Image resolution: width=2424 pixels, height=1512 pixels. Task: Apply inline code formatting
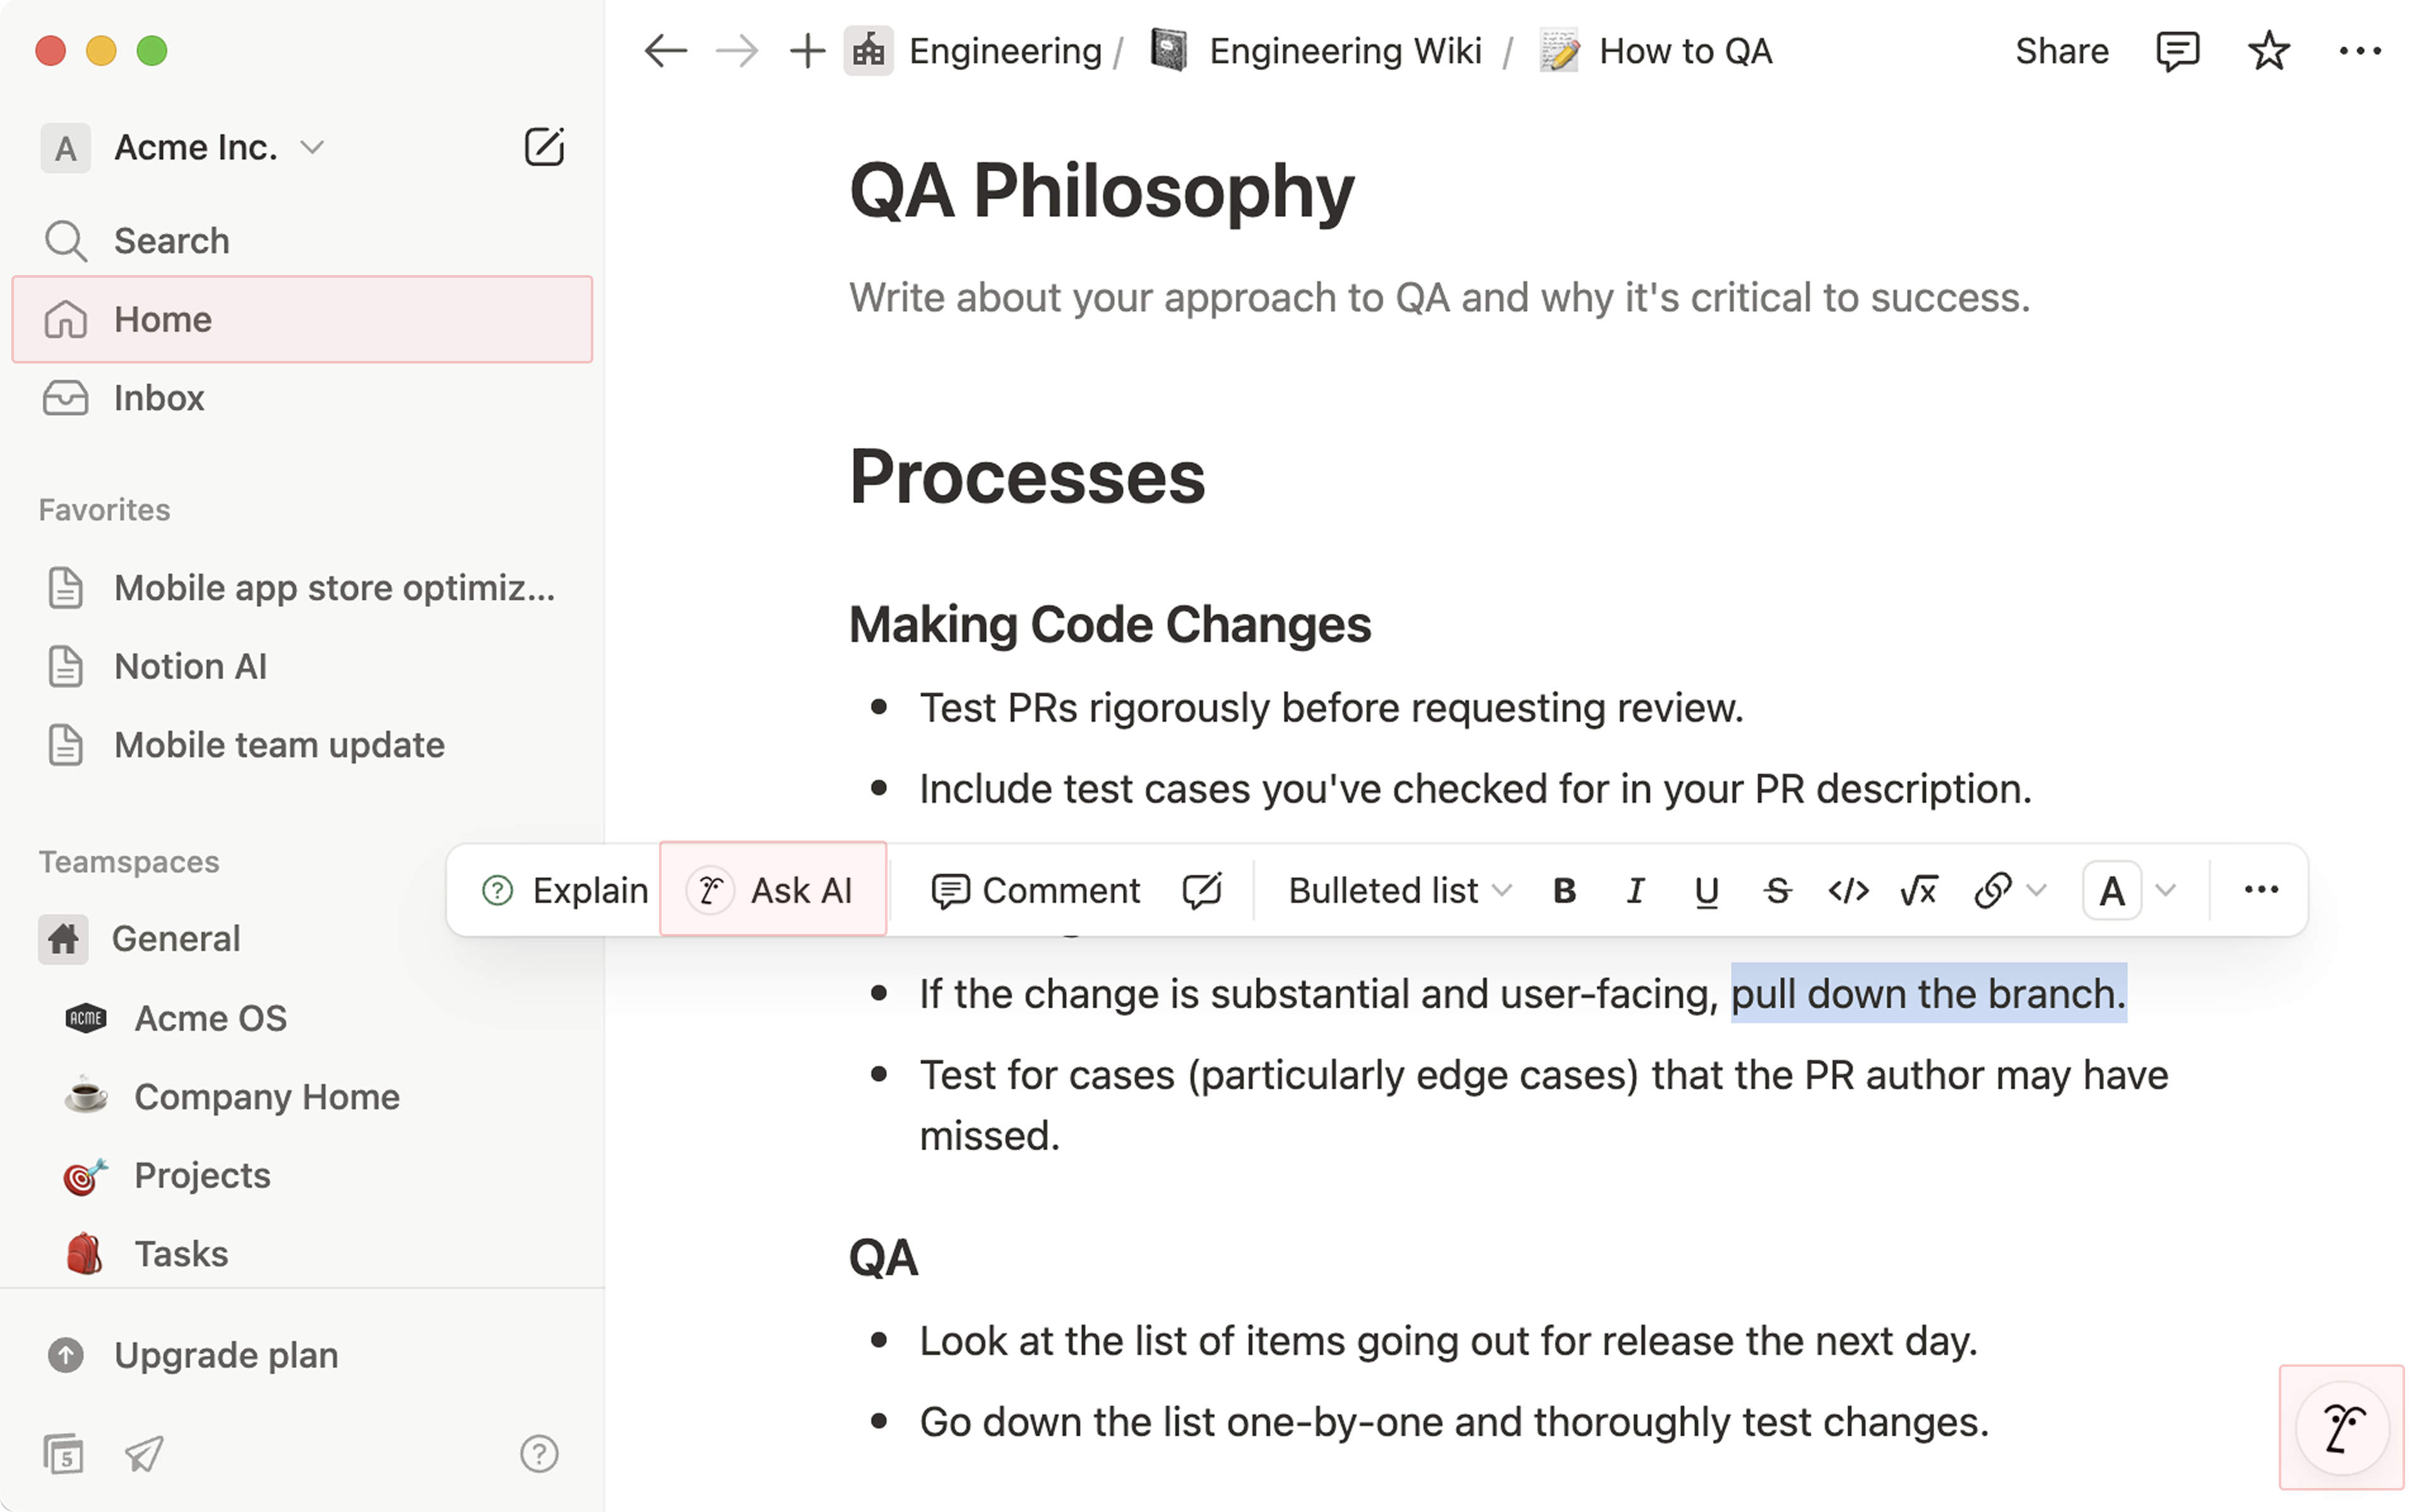click(x=1848, y=890)
